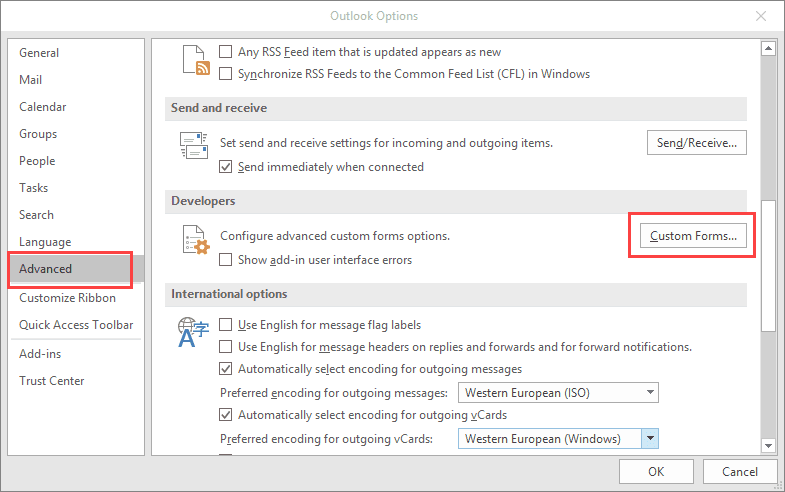The height and width of the screenshot is (492, 785).
Task: Check Use English for message headers on replies
Action: click(x=226, y=347)
